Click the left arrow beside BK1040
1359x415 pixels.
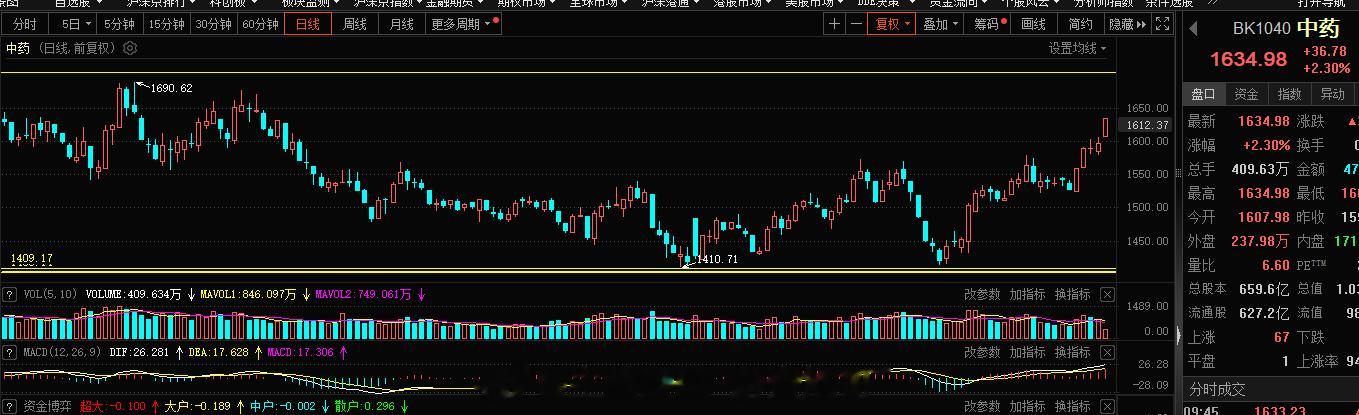1192,28
